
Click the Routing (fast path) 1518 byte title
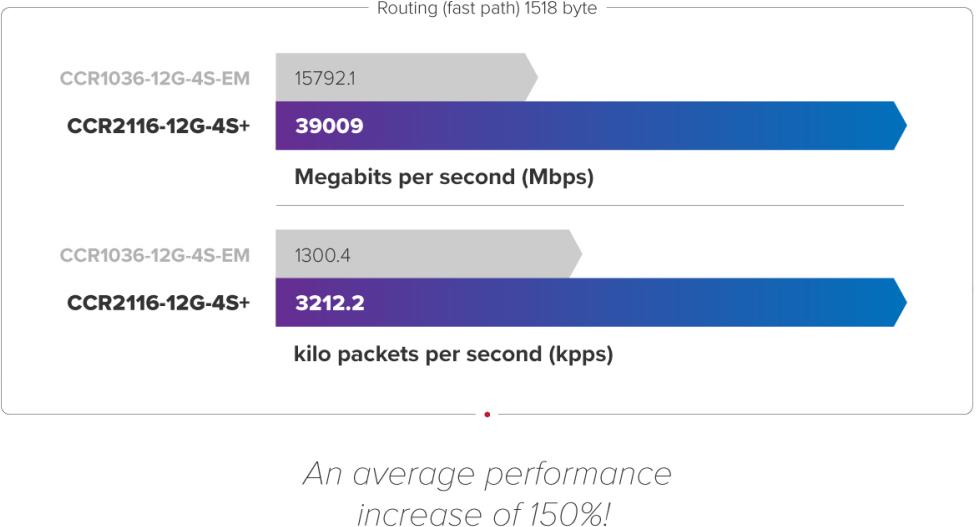(x=487, y=9)
